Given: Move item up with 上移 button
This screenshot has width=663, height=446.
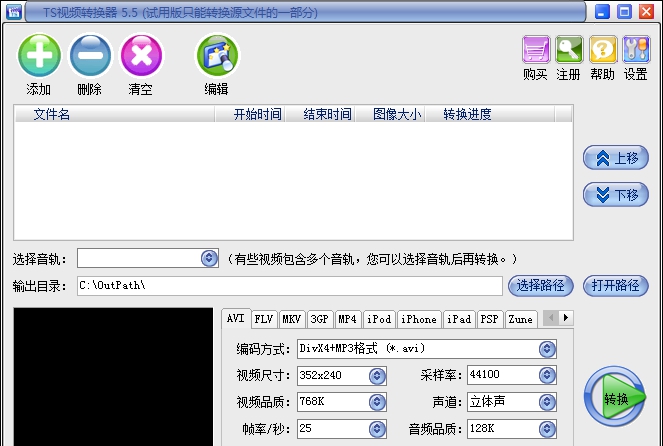Looking at the screenshot, I should click(x=616, y=158).
